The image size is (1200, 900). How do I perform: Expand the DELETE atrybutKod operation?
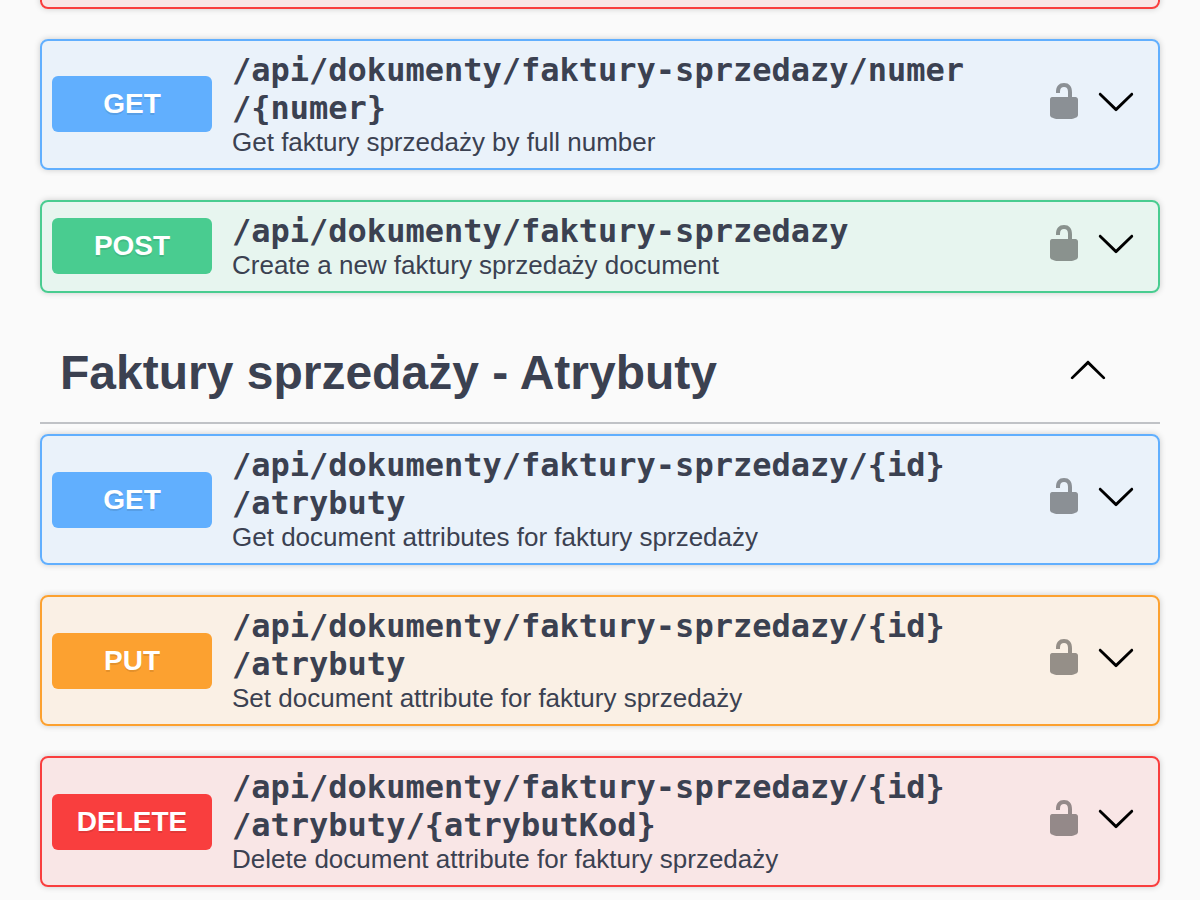click(x=1117, y=817)
